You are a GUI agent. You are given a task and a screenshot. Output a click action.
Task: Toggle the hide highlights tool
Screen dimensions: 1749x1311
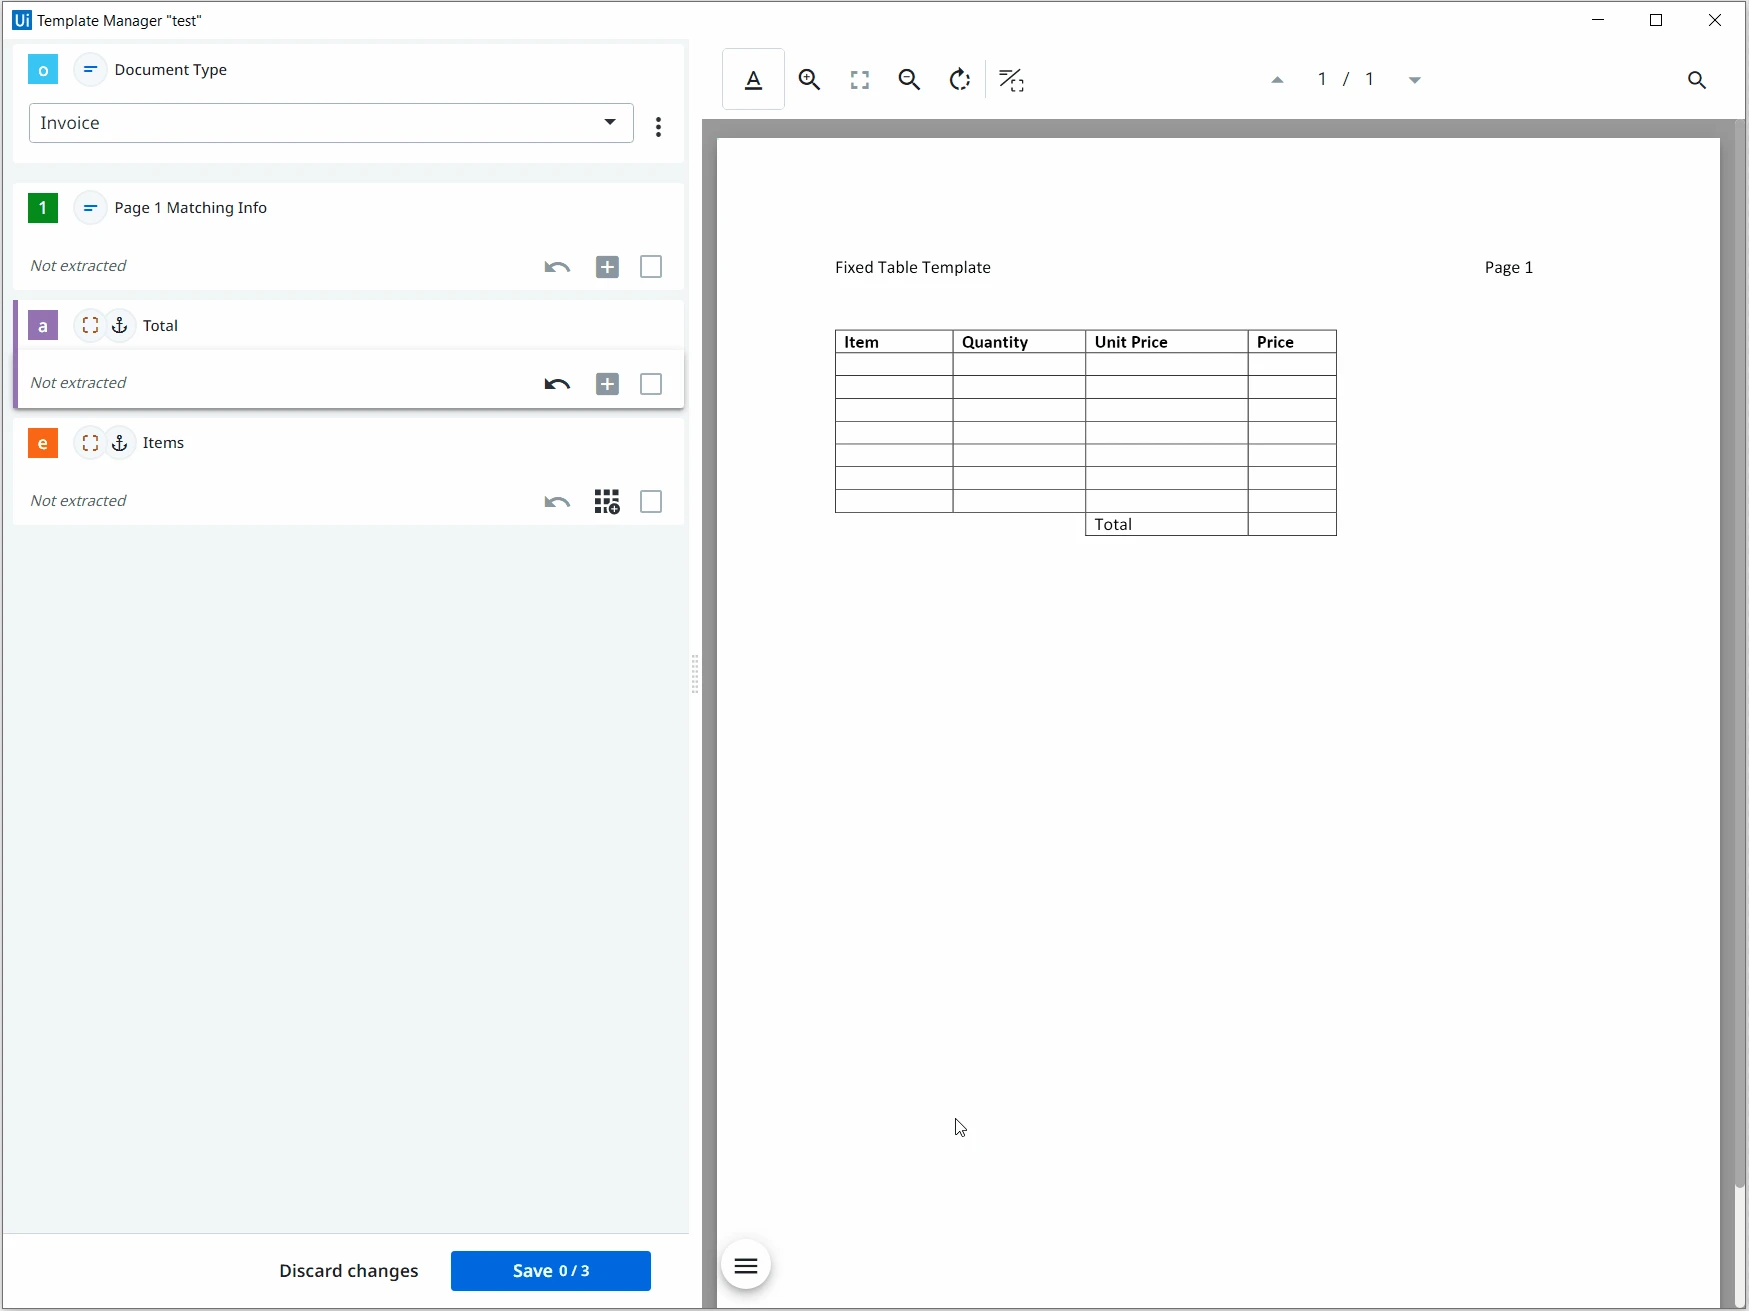(1012, 80)
